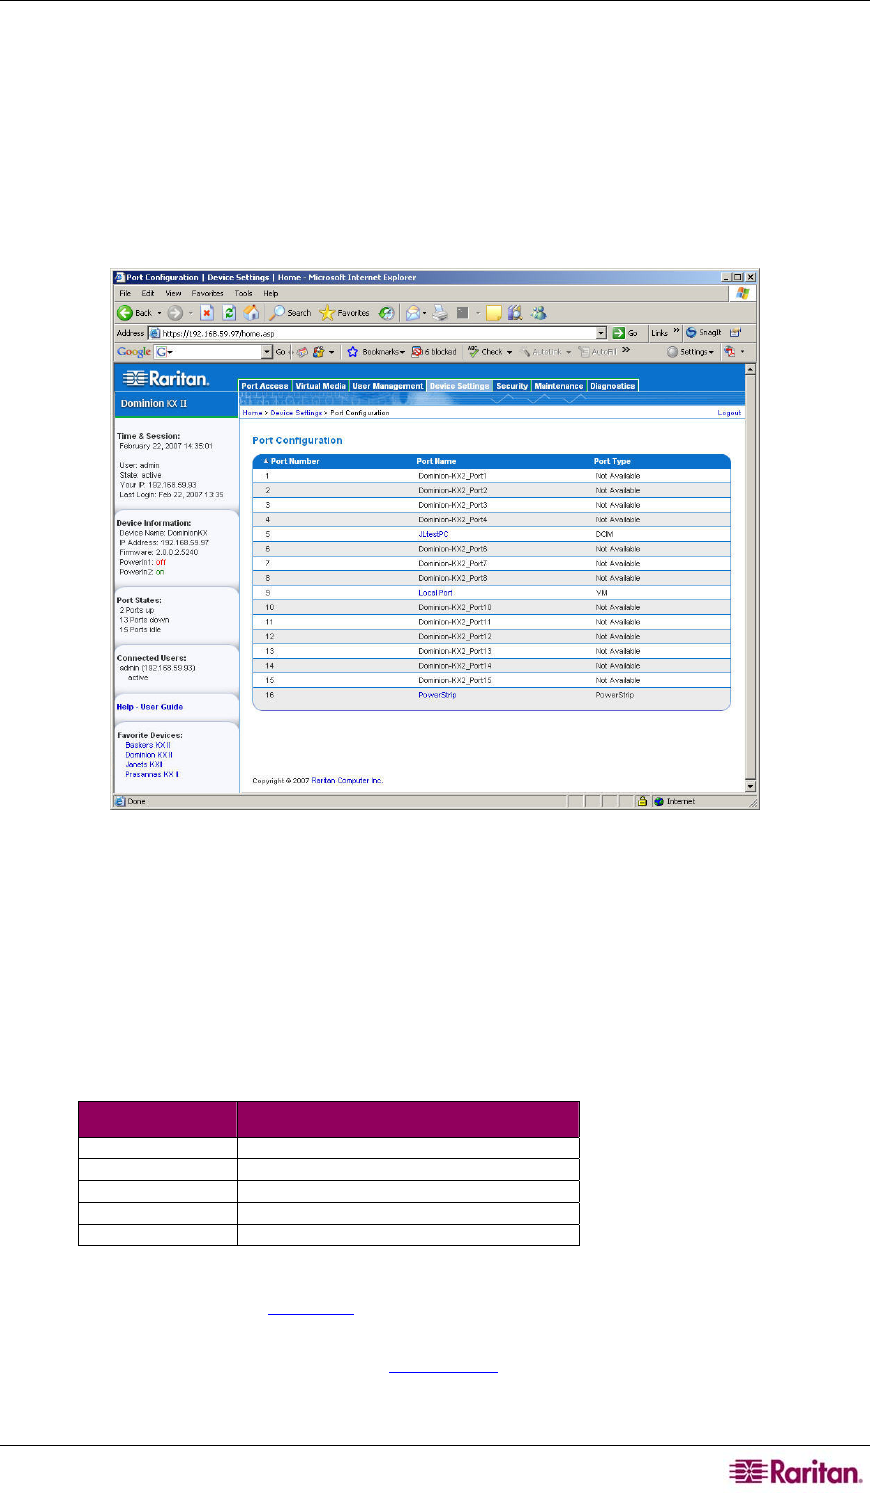The image size is (870, 1493).
Task: Click the yellow note toolbar icon
Action: point(493,313)
